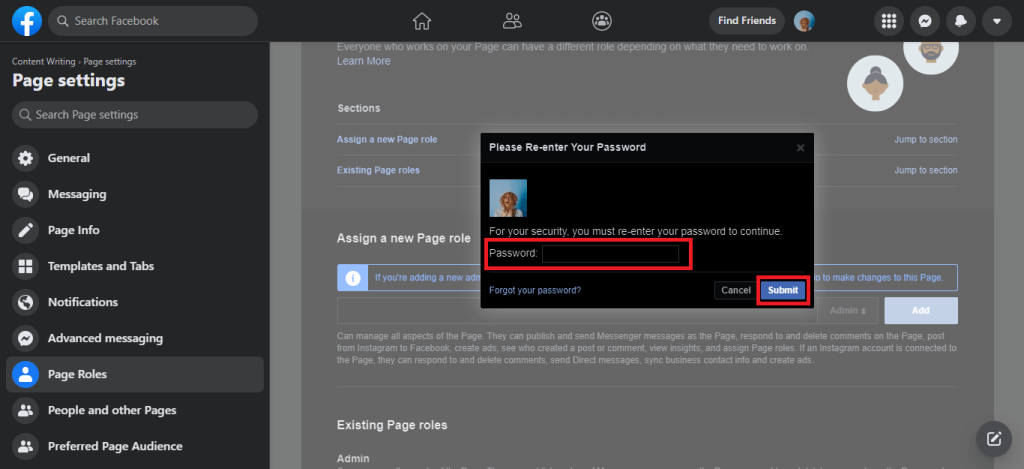Click the Learn More link

coord(363,61)
